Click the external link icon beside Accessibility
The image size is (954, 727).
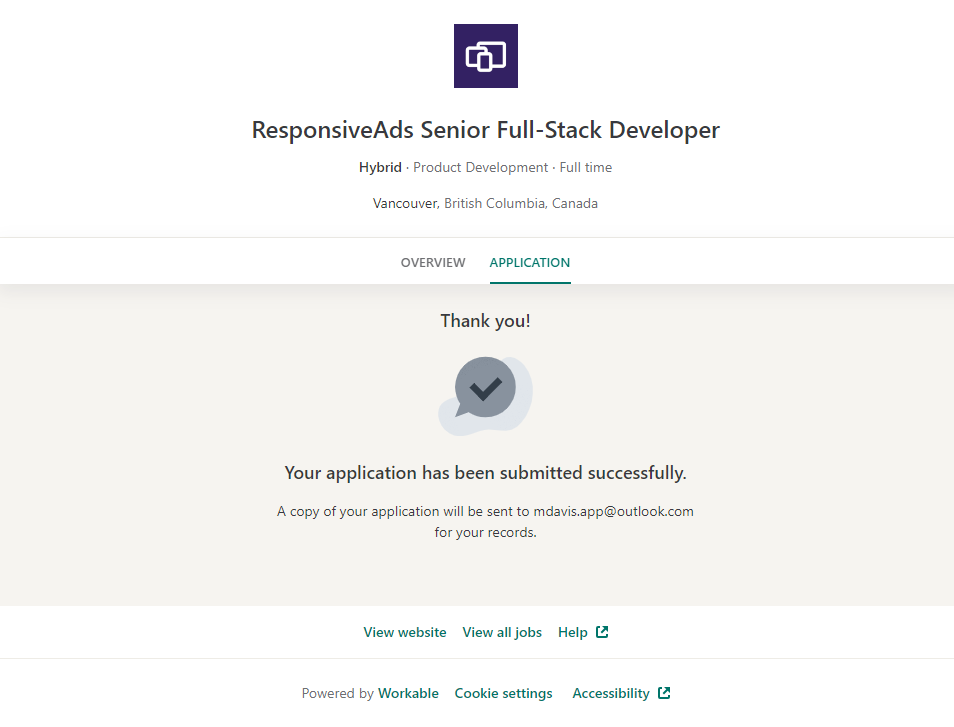(x=664, y=693)
